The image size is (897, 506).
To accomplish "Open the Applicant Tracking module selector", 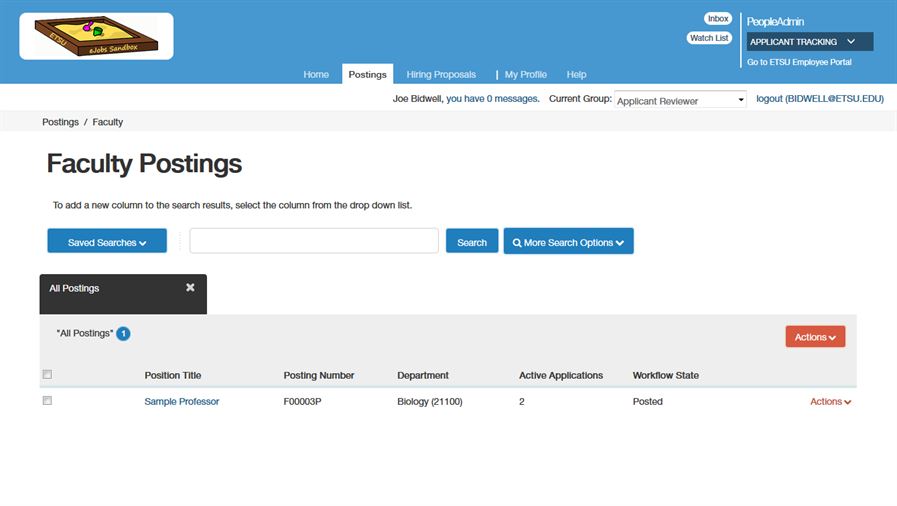I will pos(809,42).
